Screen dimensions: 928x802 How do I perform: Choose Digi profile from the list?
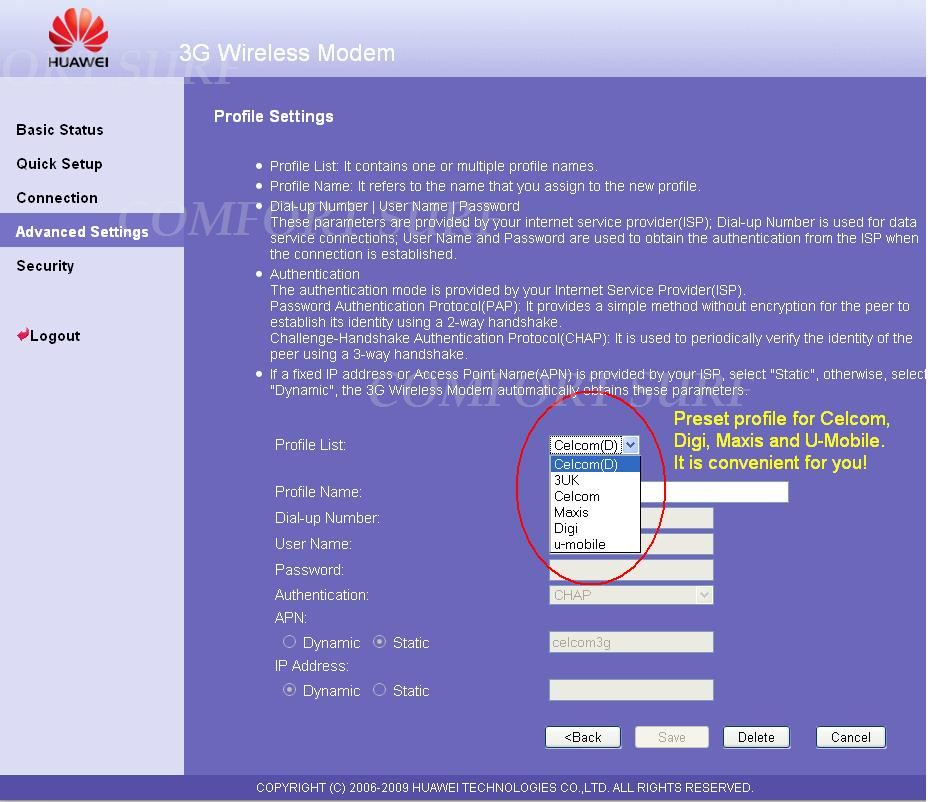click(566, 528)
